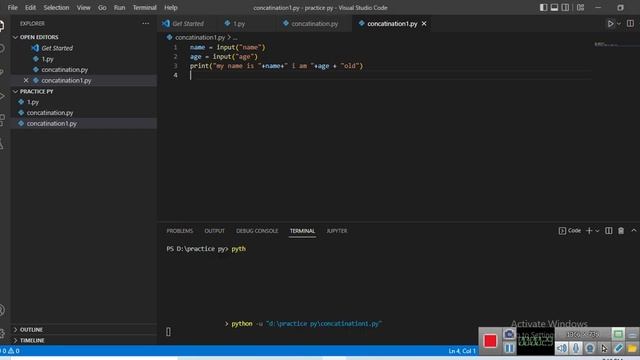The height and width of the screenshot is (360, 640).
Task: Switch to the Terminal panel tab
Action: click(x=302, y=231)
